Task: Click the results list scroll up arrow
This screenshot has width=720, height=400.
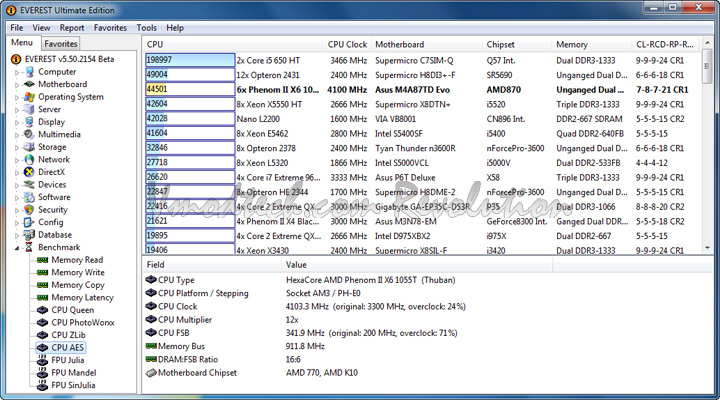Action: [x=707, y=43]
